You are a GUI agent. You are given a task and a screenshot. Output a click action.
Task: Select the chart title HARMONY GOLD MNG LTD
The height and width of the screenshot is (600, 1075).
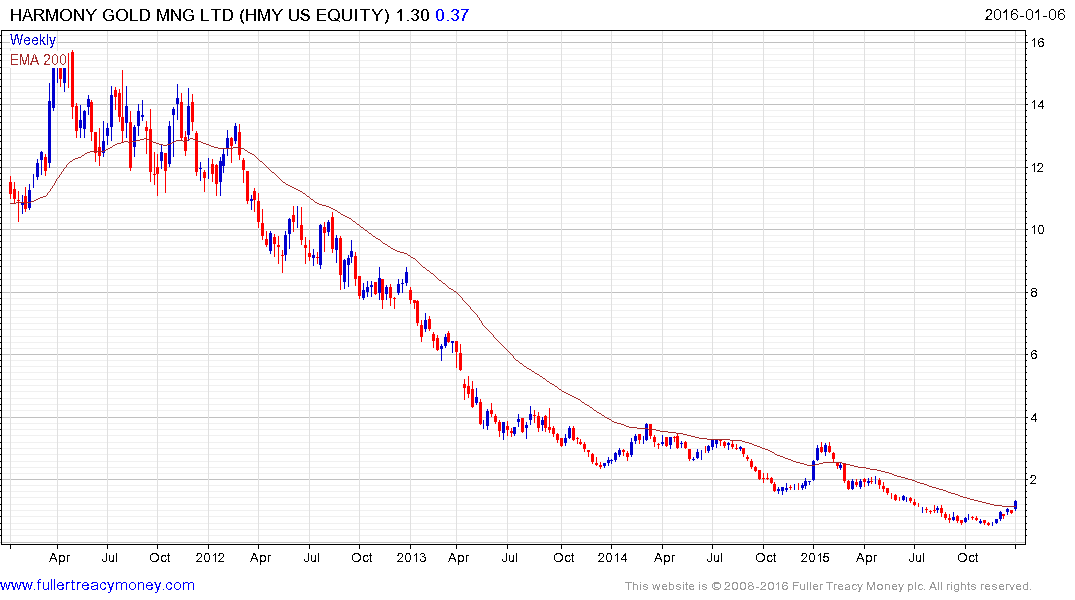click(x=121, y=15)
